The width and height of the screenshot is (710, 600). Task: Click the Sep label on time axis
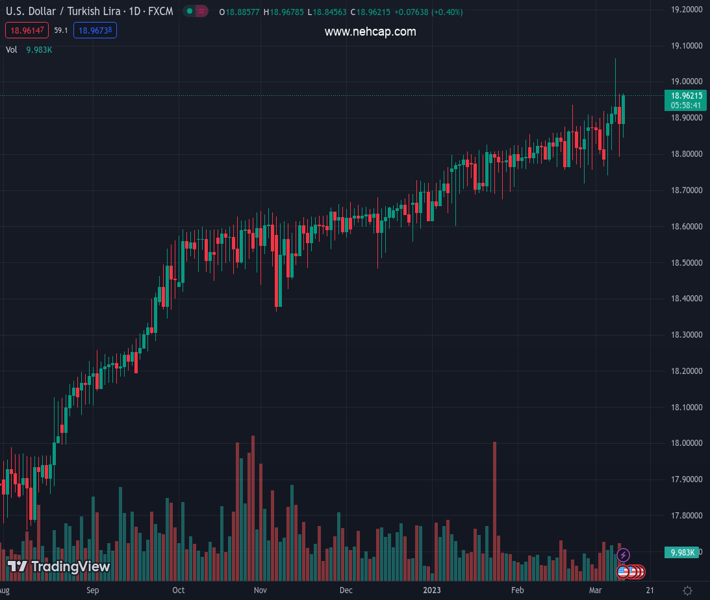[x=92, y=591]
